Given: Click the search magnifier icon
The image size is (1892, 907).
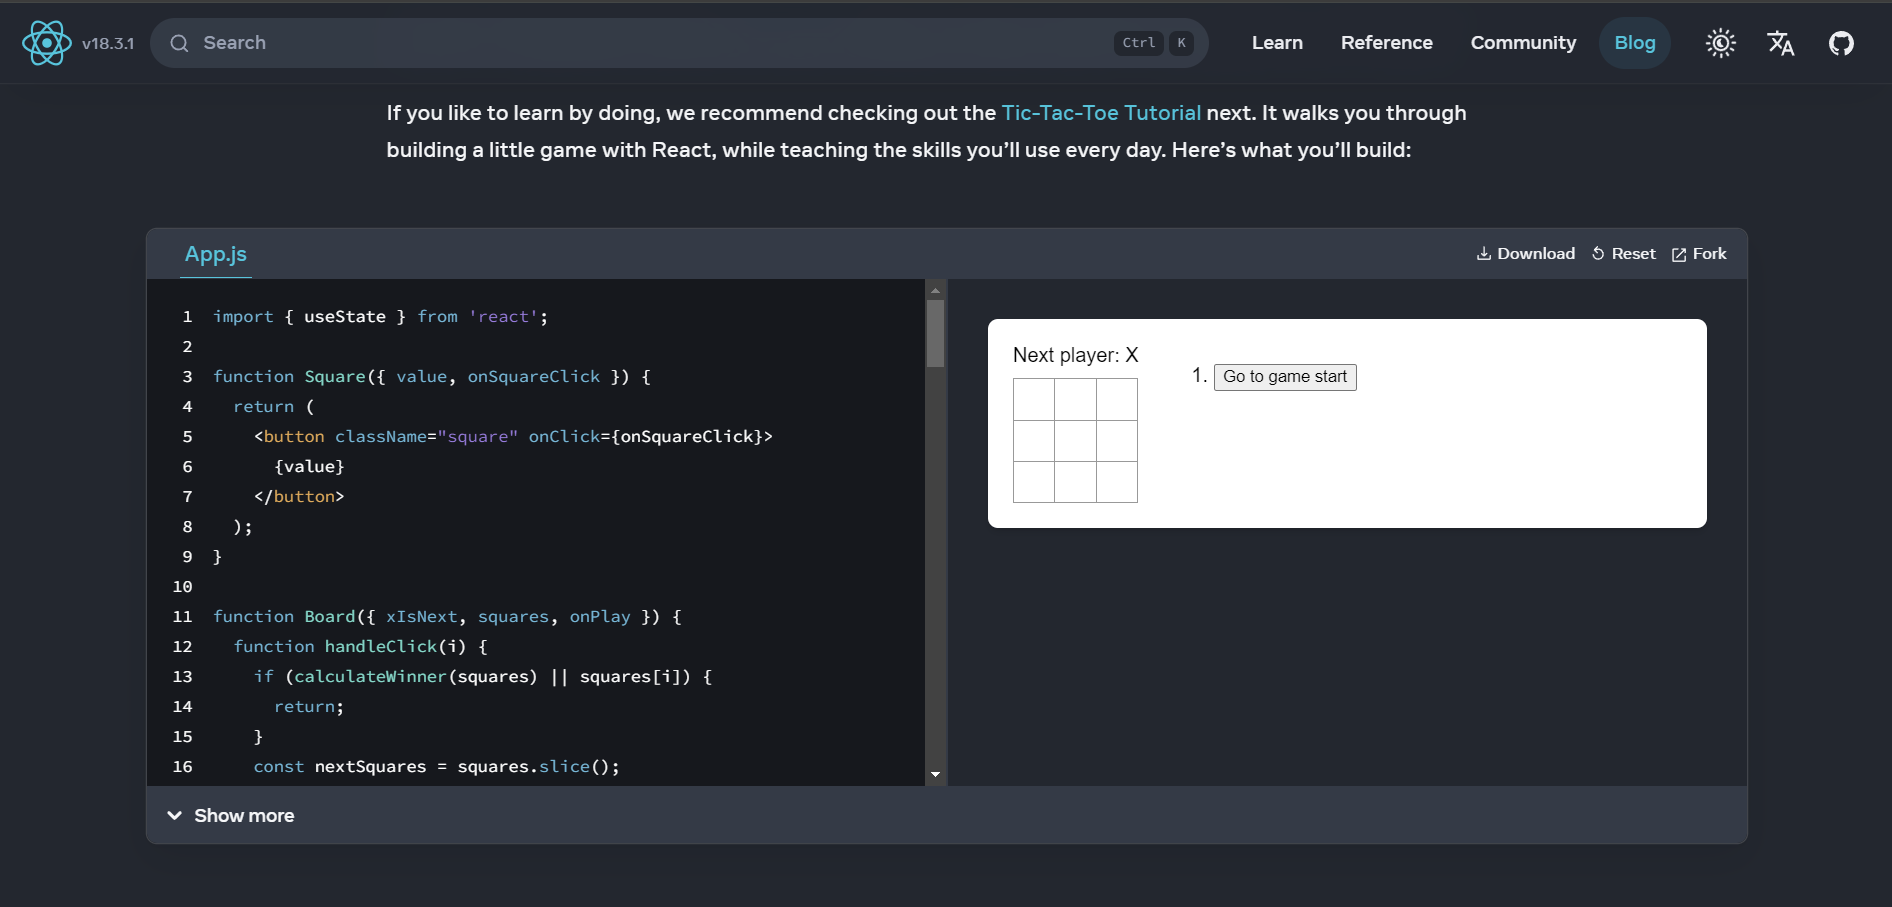Looking at the screenshot, I should 179,43.
